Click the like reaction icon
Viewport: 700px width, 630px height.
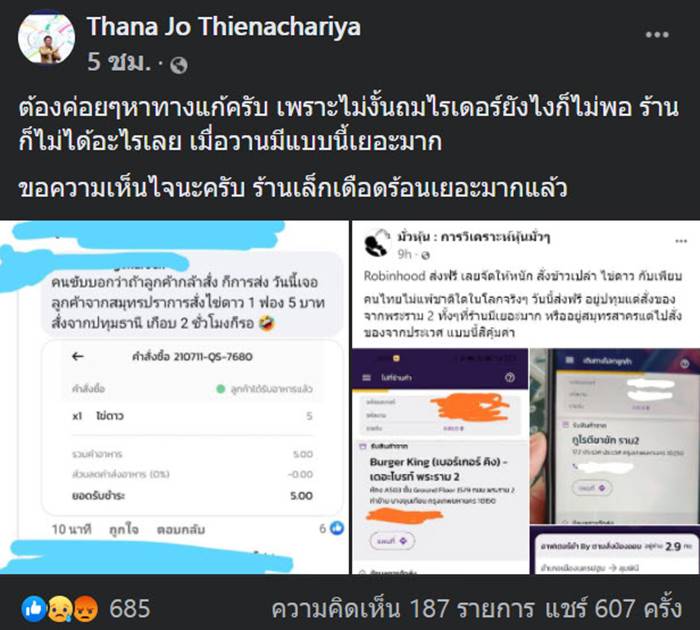34,609
